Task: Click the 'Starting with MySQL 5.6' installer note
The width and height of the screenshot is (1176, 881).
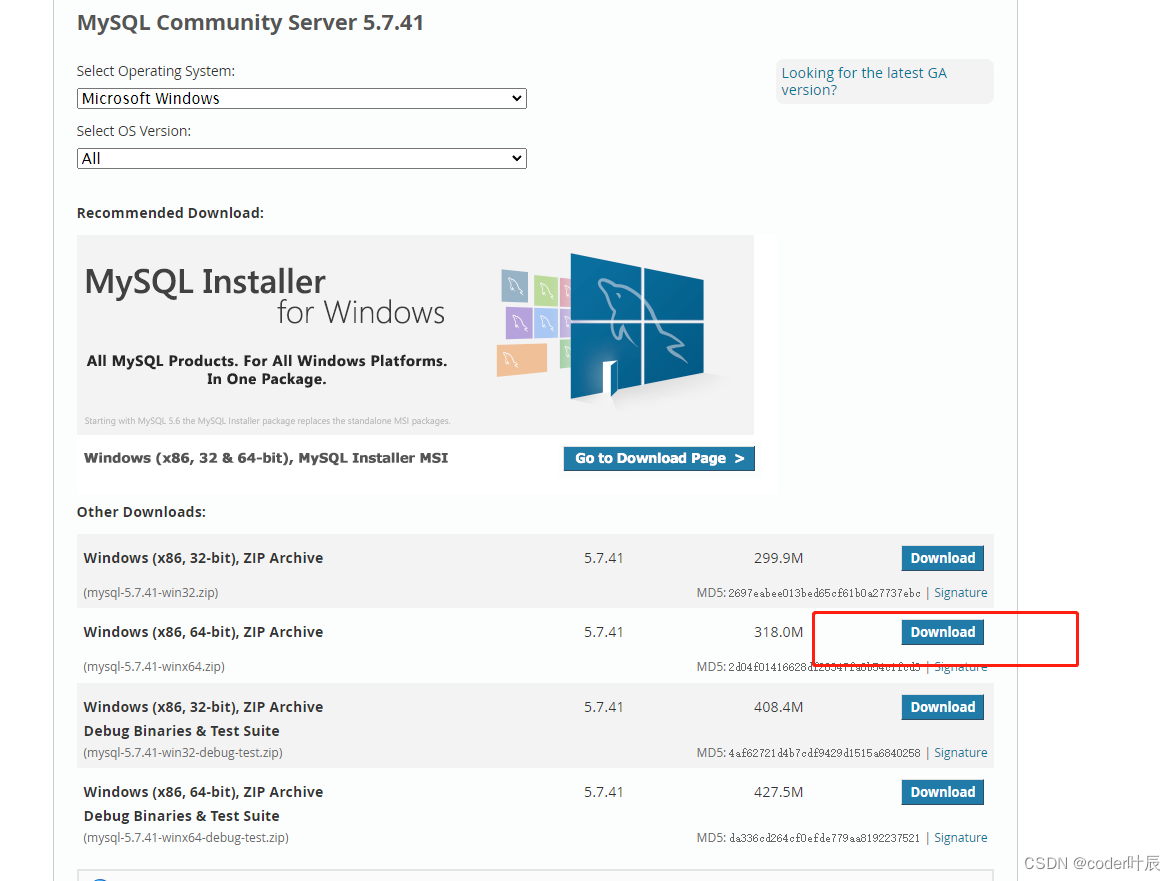Action: pos(267,421)
